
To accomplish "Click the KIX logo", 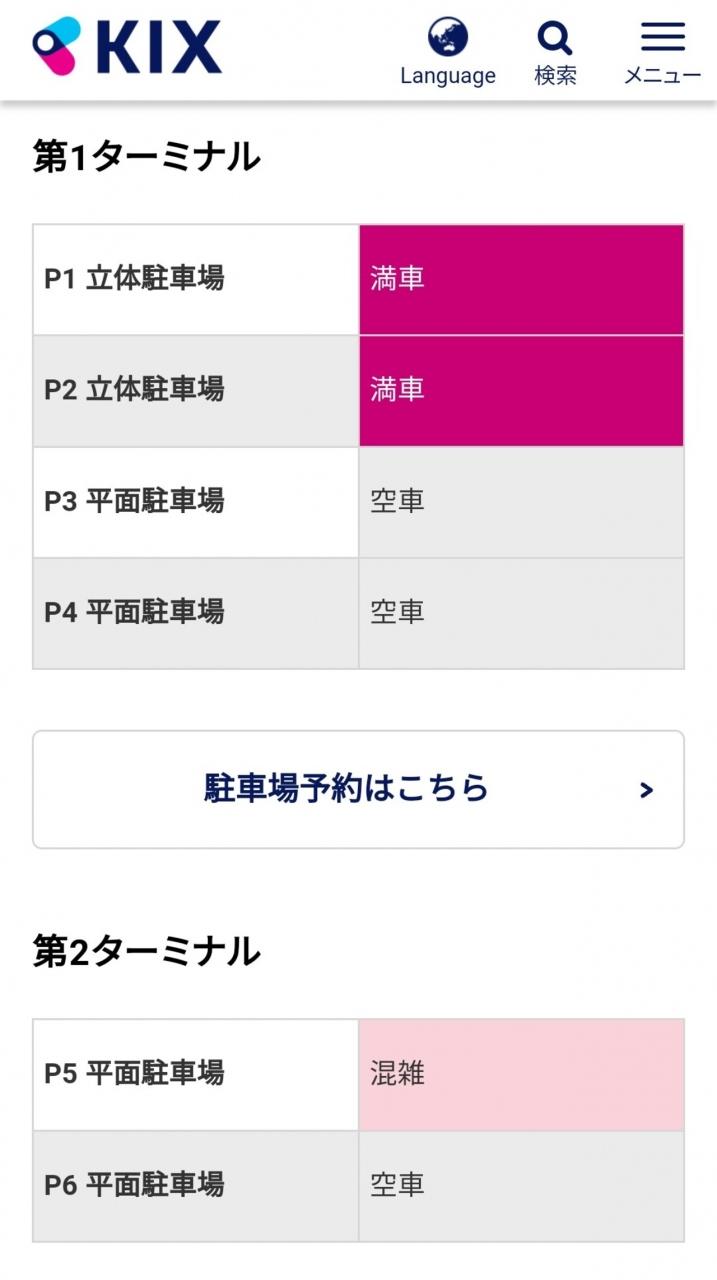I will 127,46.
